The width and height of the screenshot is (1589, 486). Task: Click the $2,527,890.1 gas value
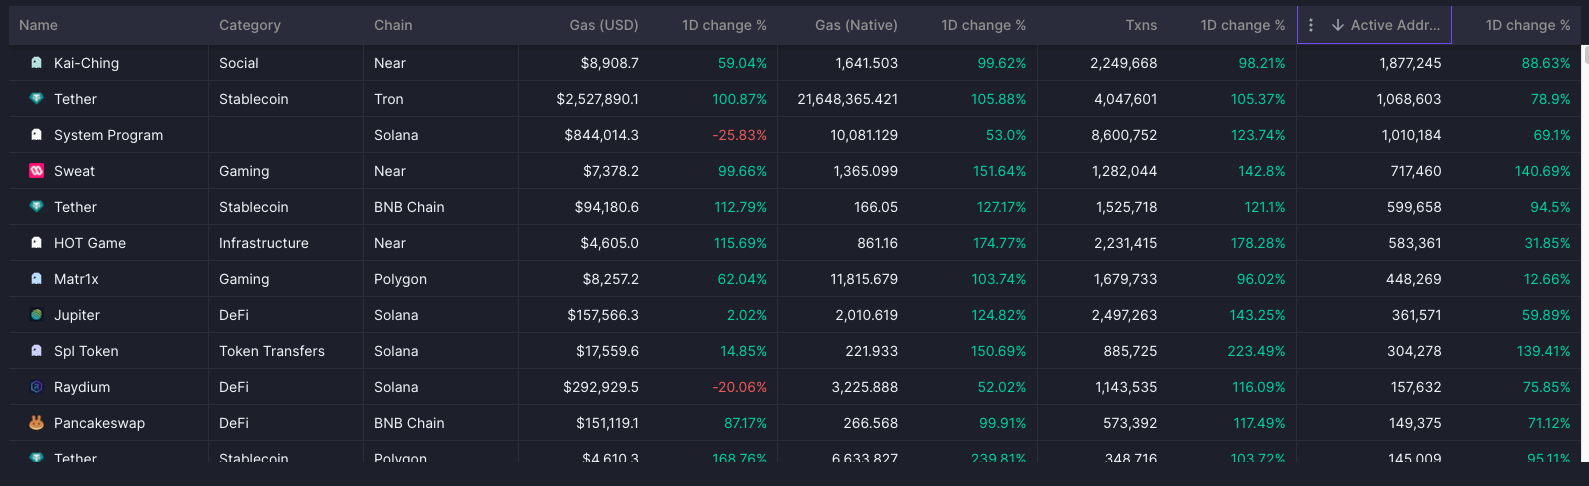click(x=598, y=99)
